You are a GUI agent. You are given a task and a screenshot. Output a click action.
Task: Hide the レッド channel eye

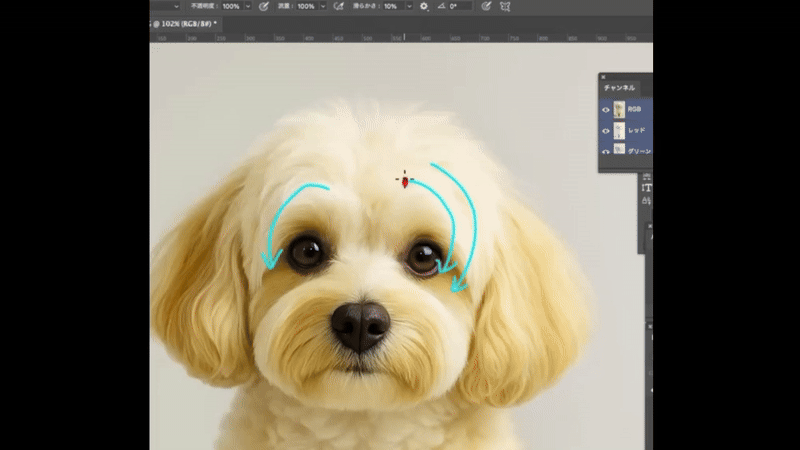(x=606, y=131)
